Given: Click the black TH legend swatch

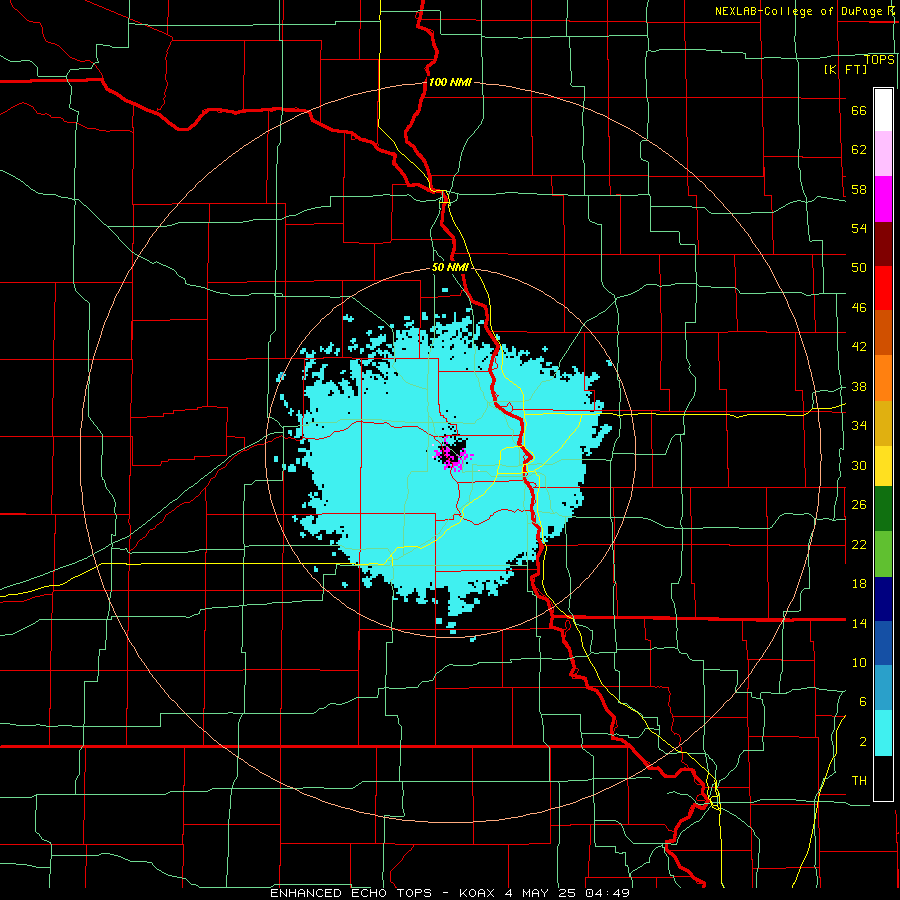Looking at the screenshot, I should coord(883,778).
